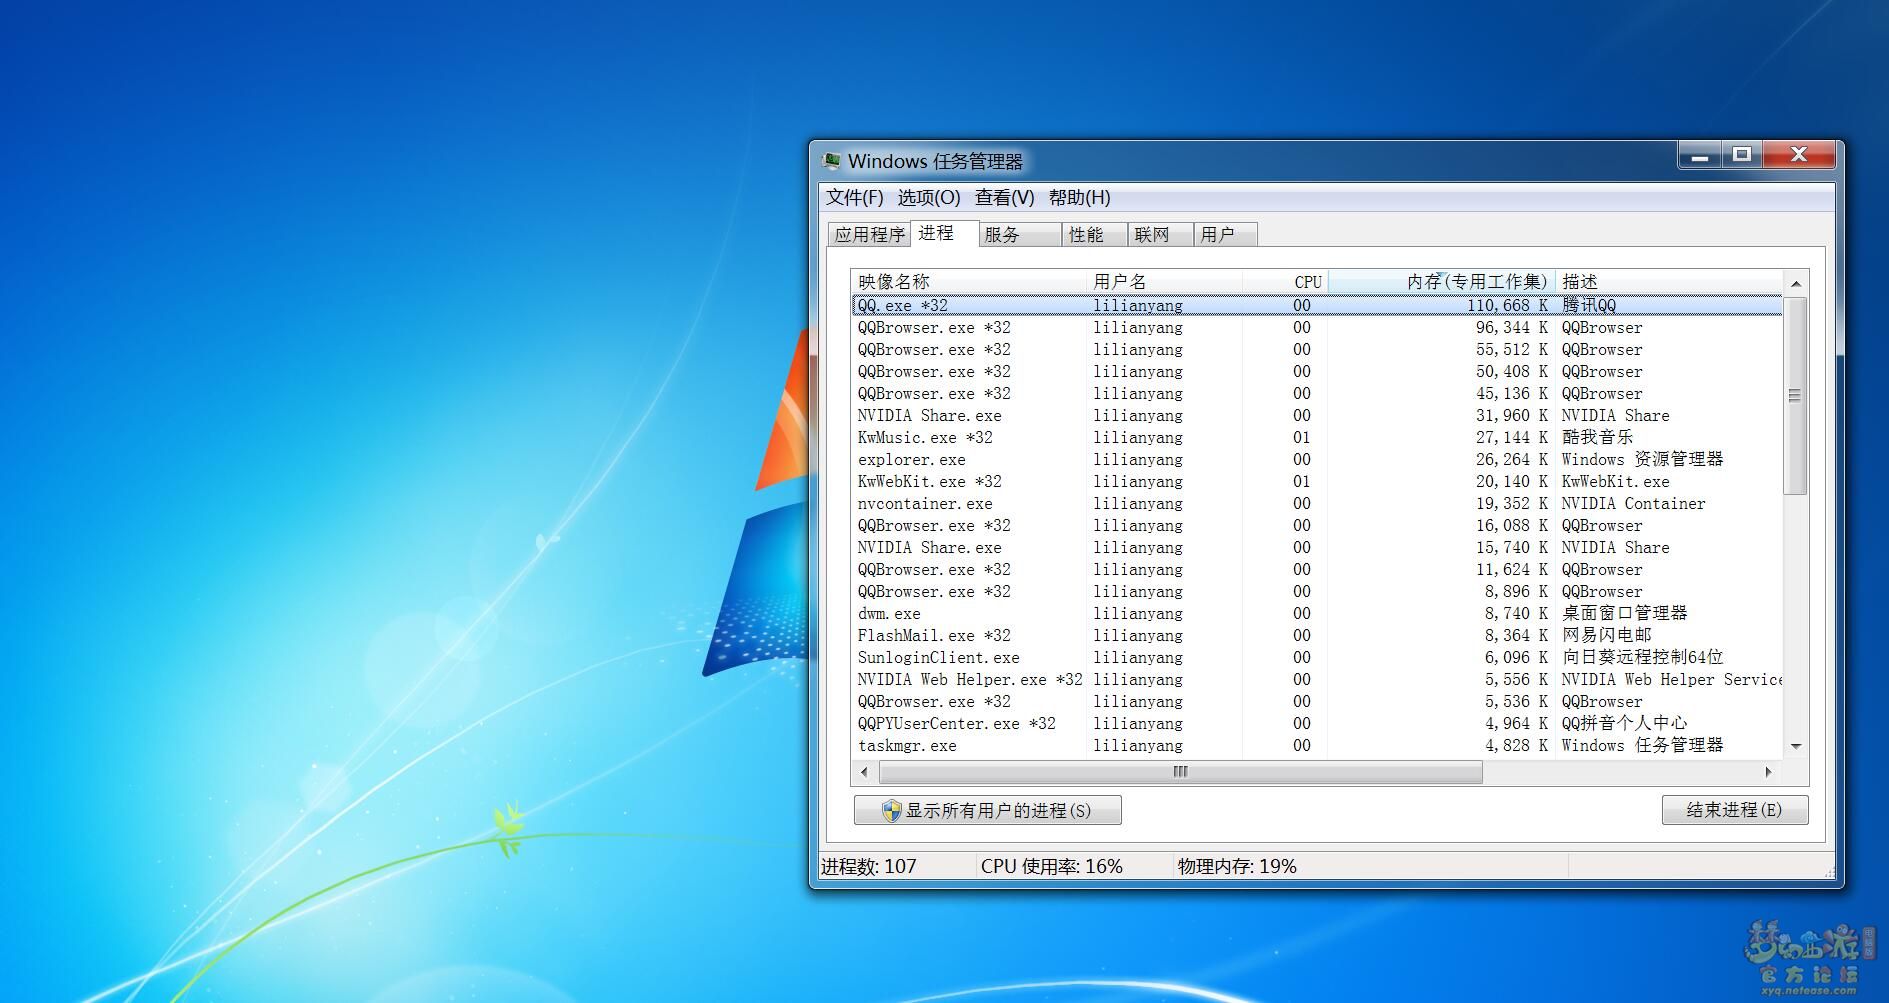Open the 性能 tab
Screen dimensions: 1889x1003
click(x=1094, y=235)
